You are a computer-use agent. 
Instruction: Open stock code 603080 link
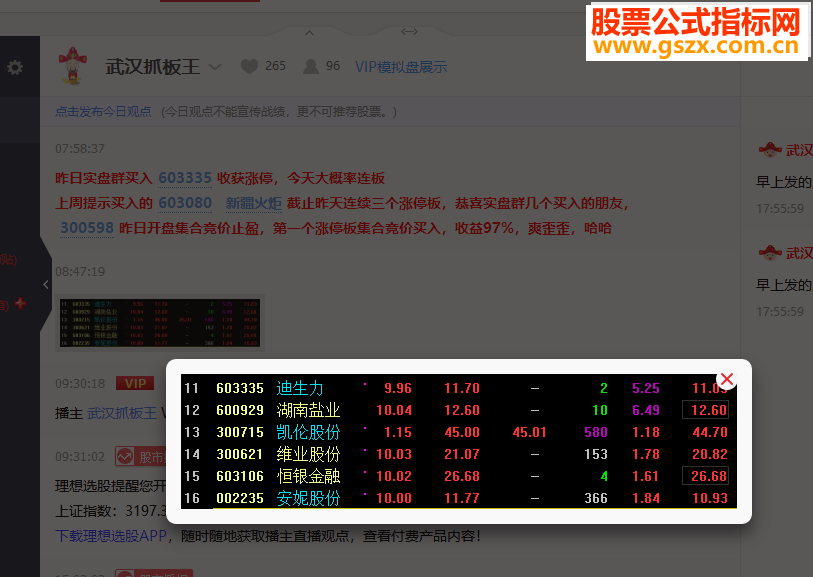(185, 203)
